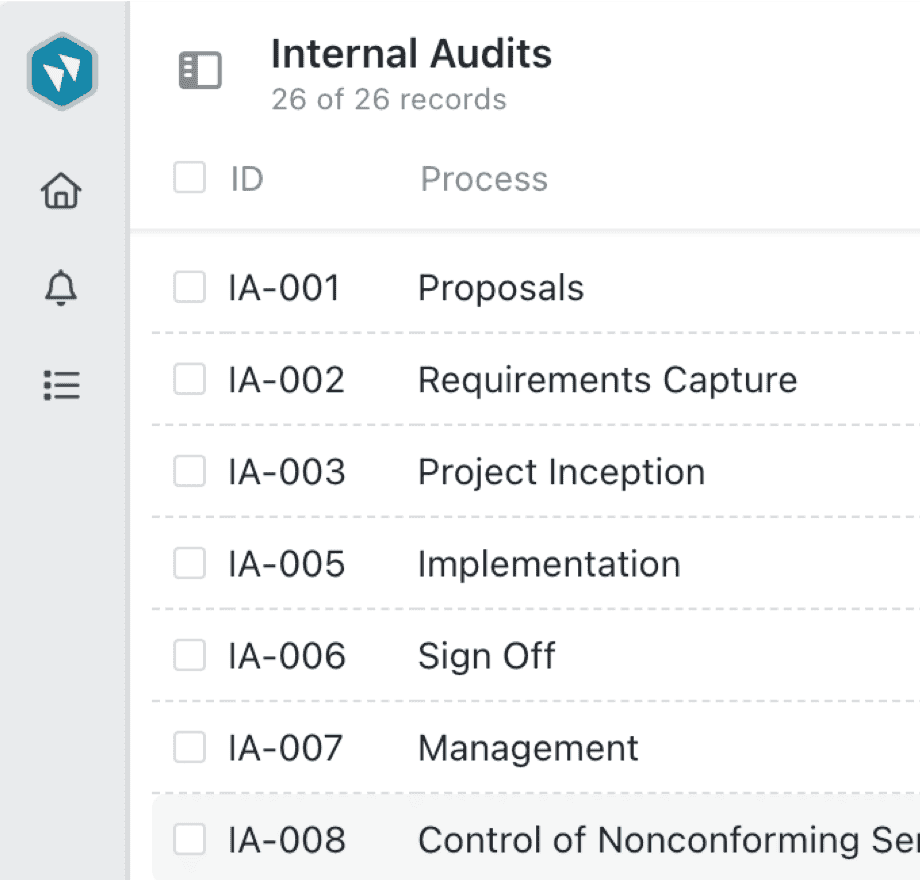Open record IA-006
This screenshot has height=880, width=920.
[x=286, y=656]
